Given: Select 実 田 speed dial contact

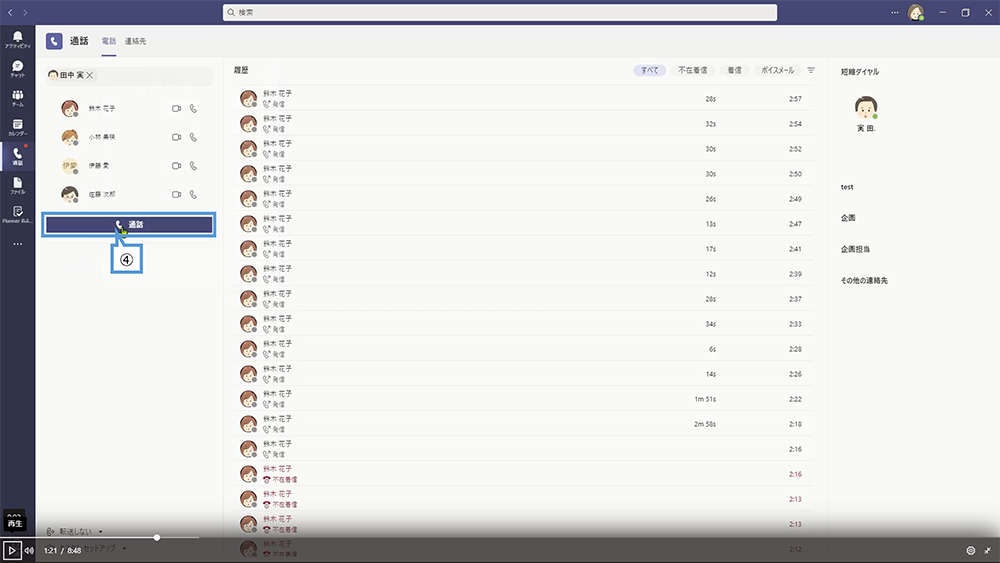Looking at the screenshot, I should point(865,113).
